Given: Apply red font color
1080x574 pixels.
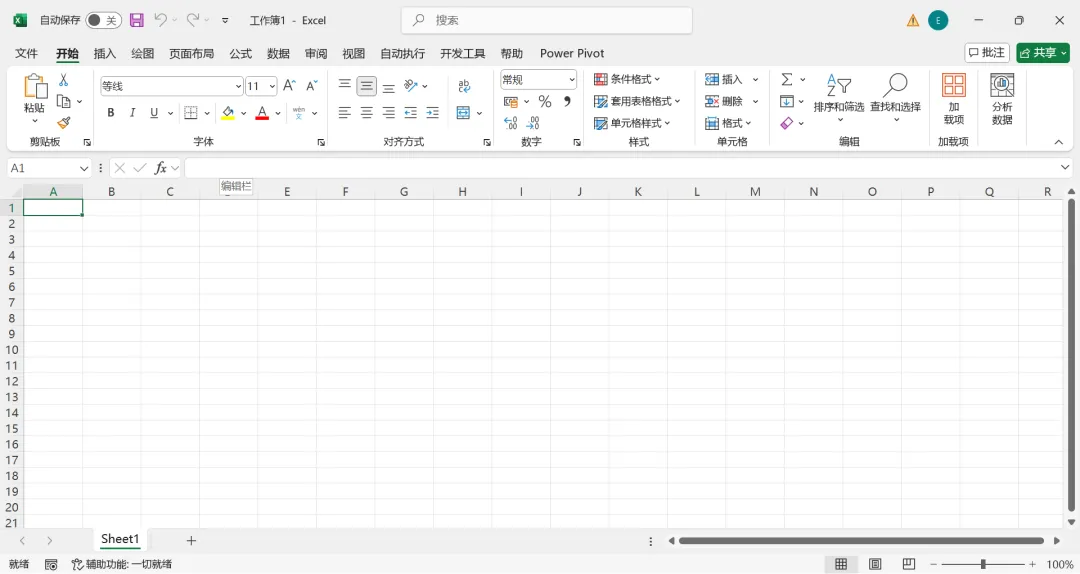Looking at the screenshot, I should 262,113.
